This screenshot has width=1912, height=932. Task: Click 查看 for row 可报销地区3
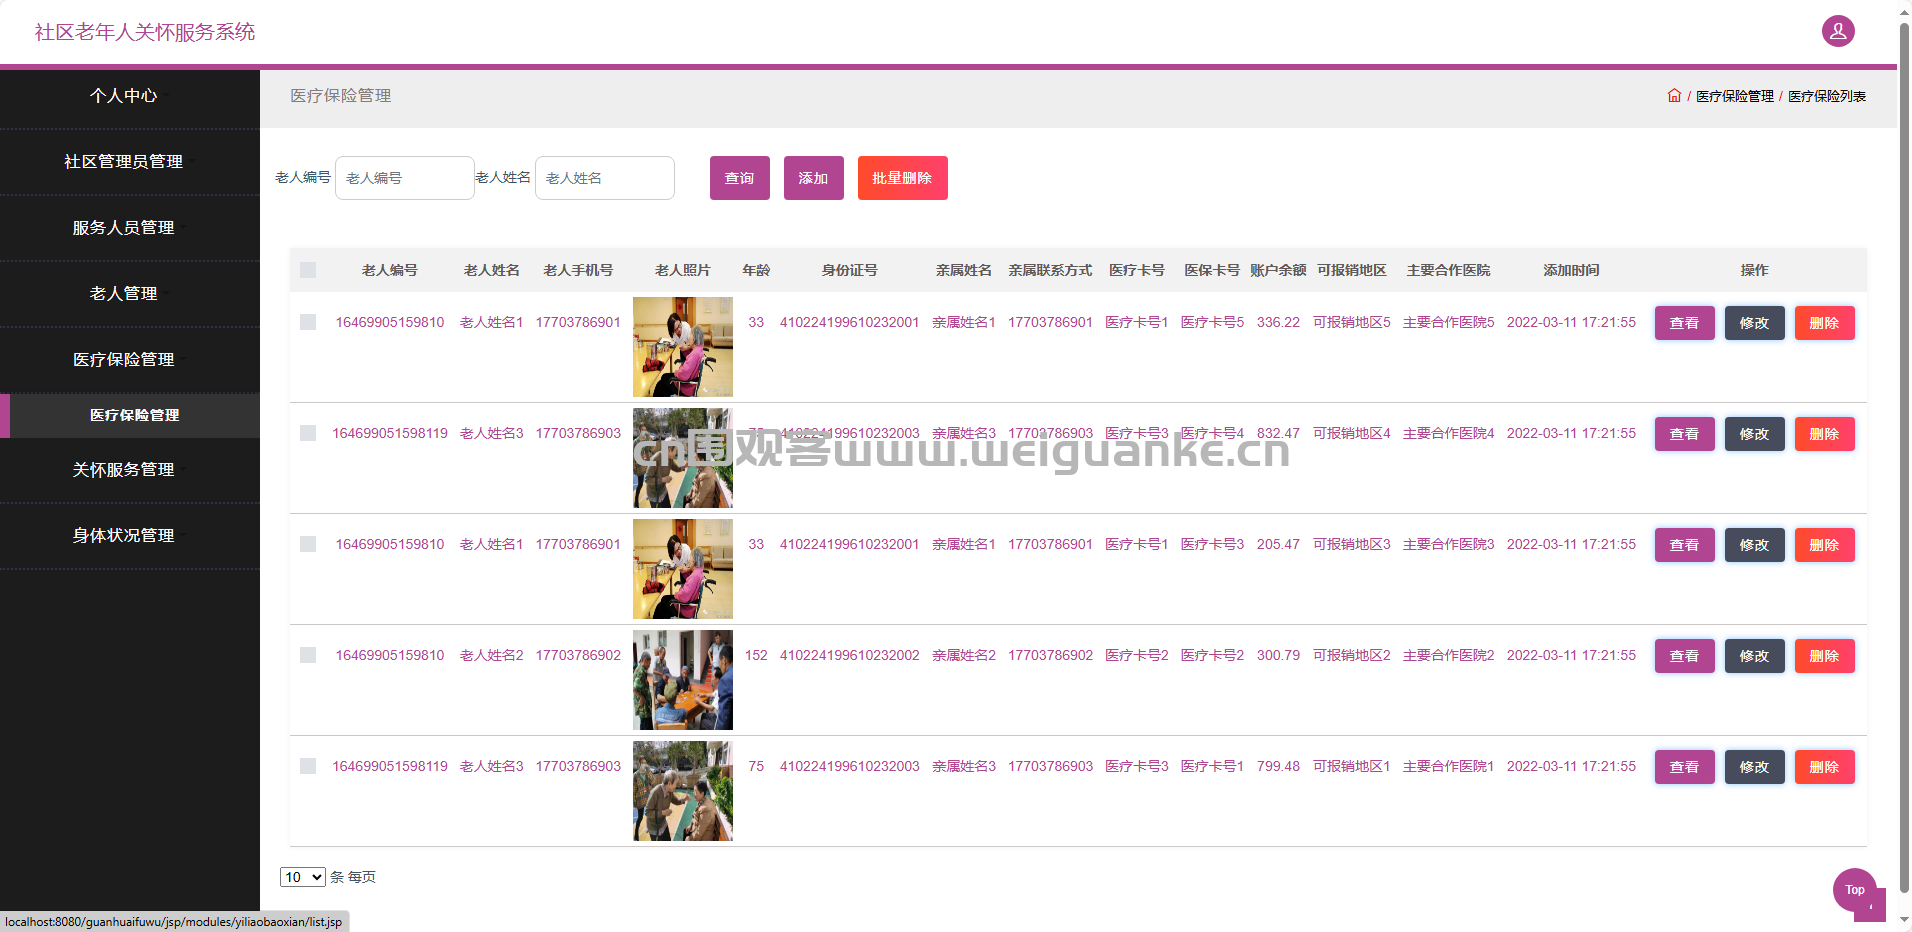[x=1685, y=545]
